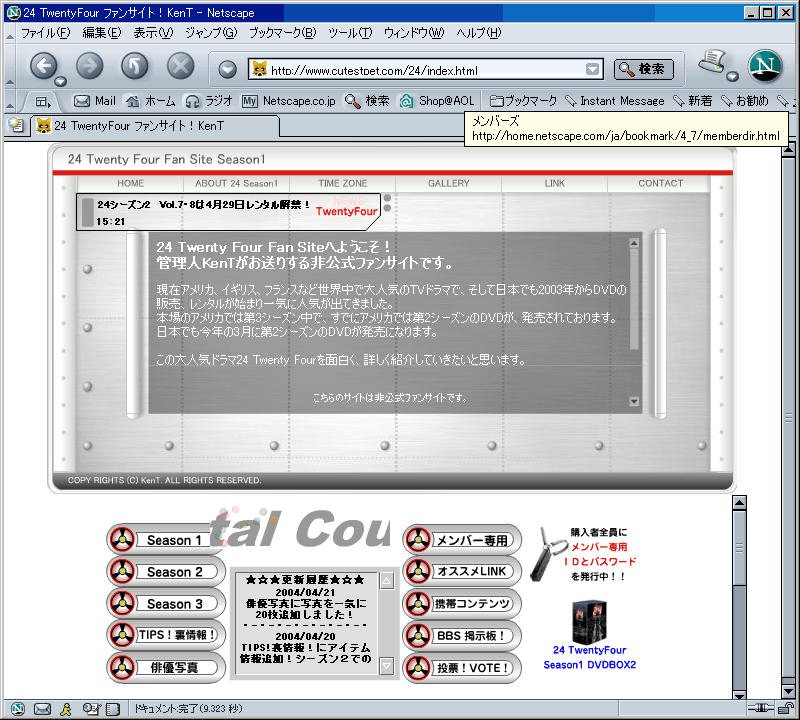
Task: Open ラジオ (Radio) from personal toolbar
Action: (209, 101)
